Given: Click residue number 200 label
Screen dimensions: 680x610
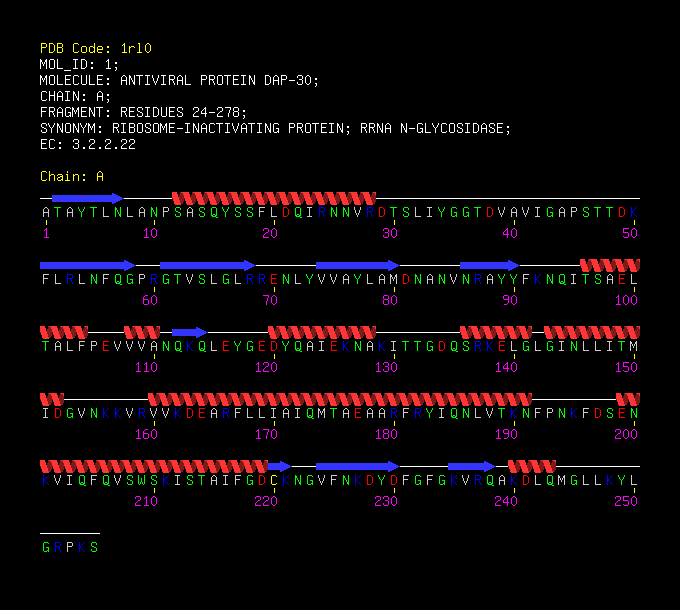Looking at the screenshot, I should [626, 434].
